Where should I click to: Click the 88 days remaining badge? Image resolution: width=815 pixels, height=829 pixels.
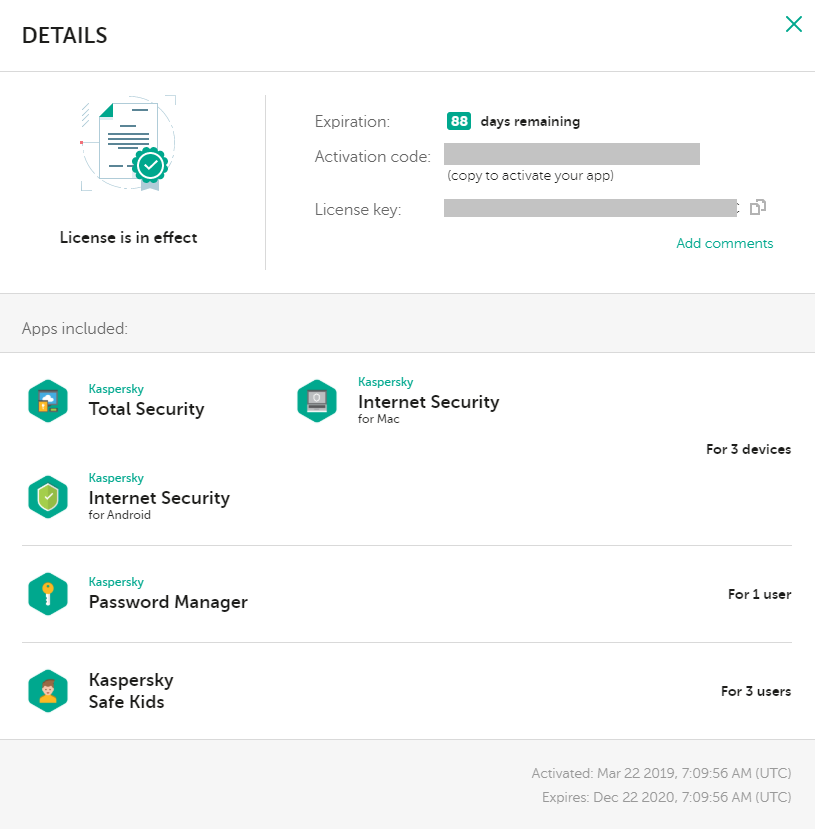click(459, 121)
